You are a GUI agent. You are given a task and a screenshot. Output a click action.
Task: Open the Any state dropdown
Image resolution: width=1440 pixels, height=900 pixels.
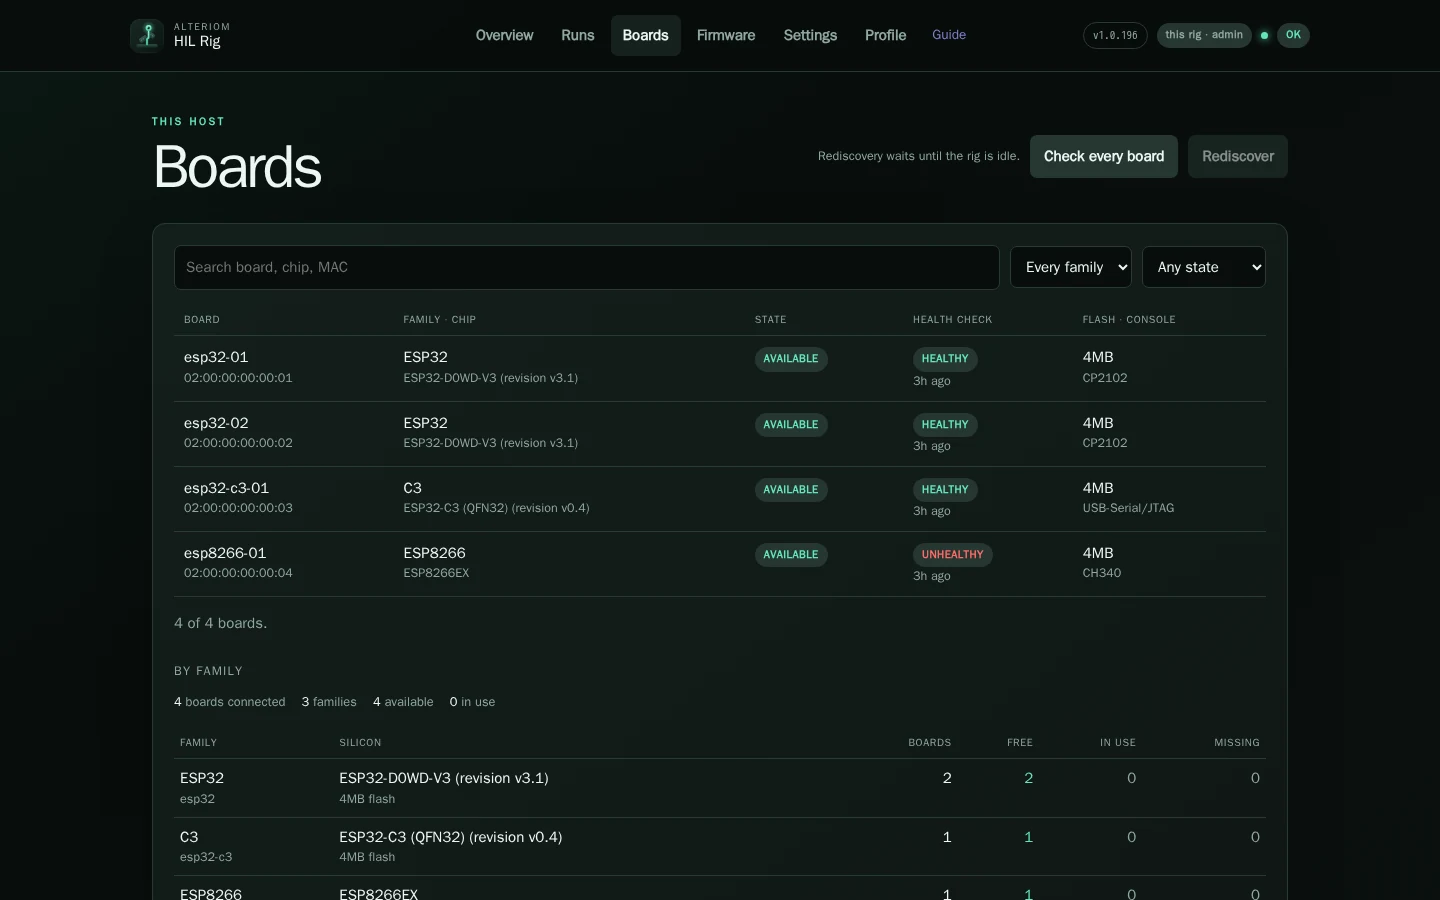pos(1204,267)
